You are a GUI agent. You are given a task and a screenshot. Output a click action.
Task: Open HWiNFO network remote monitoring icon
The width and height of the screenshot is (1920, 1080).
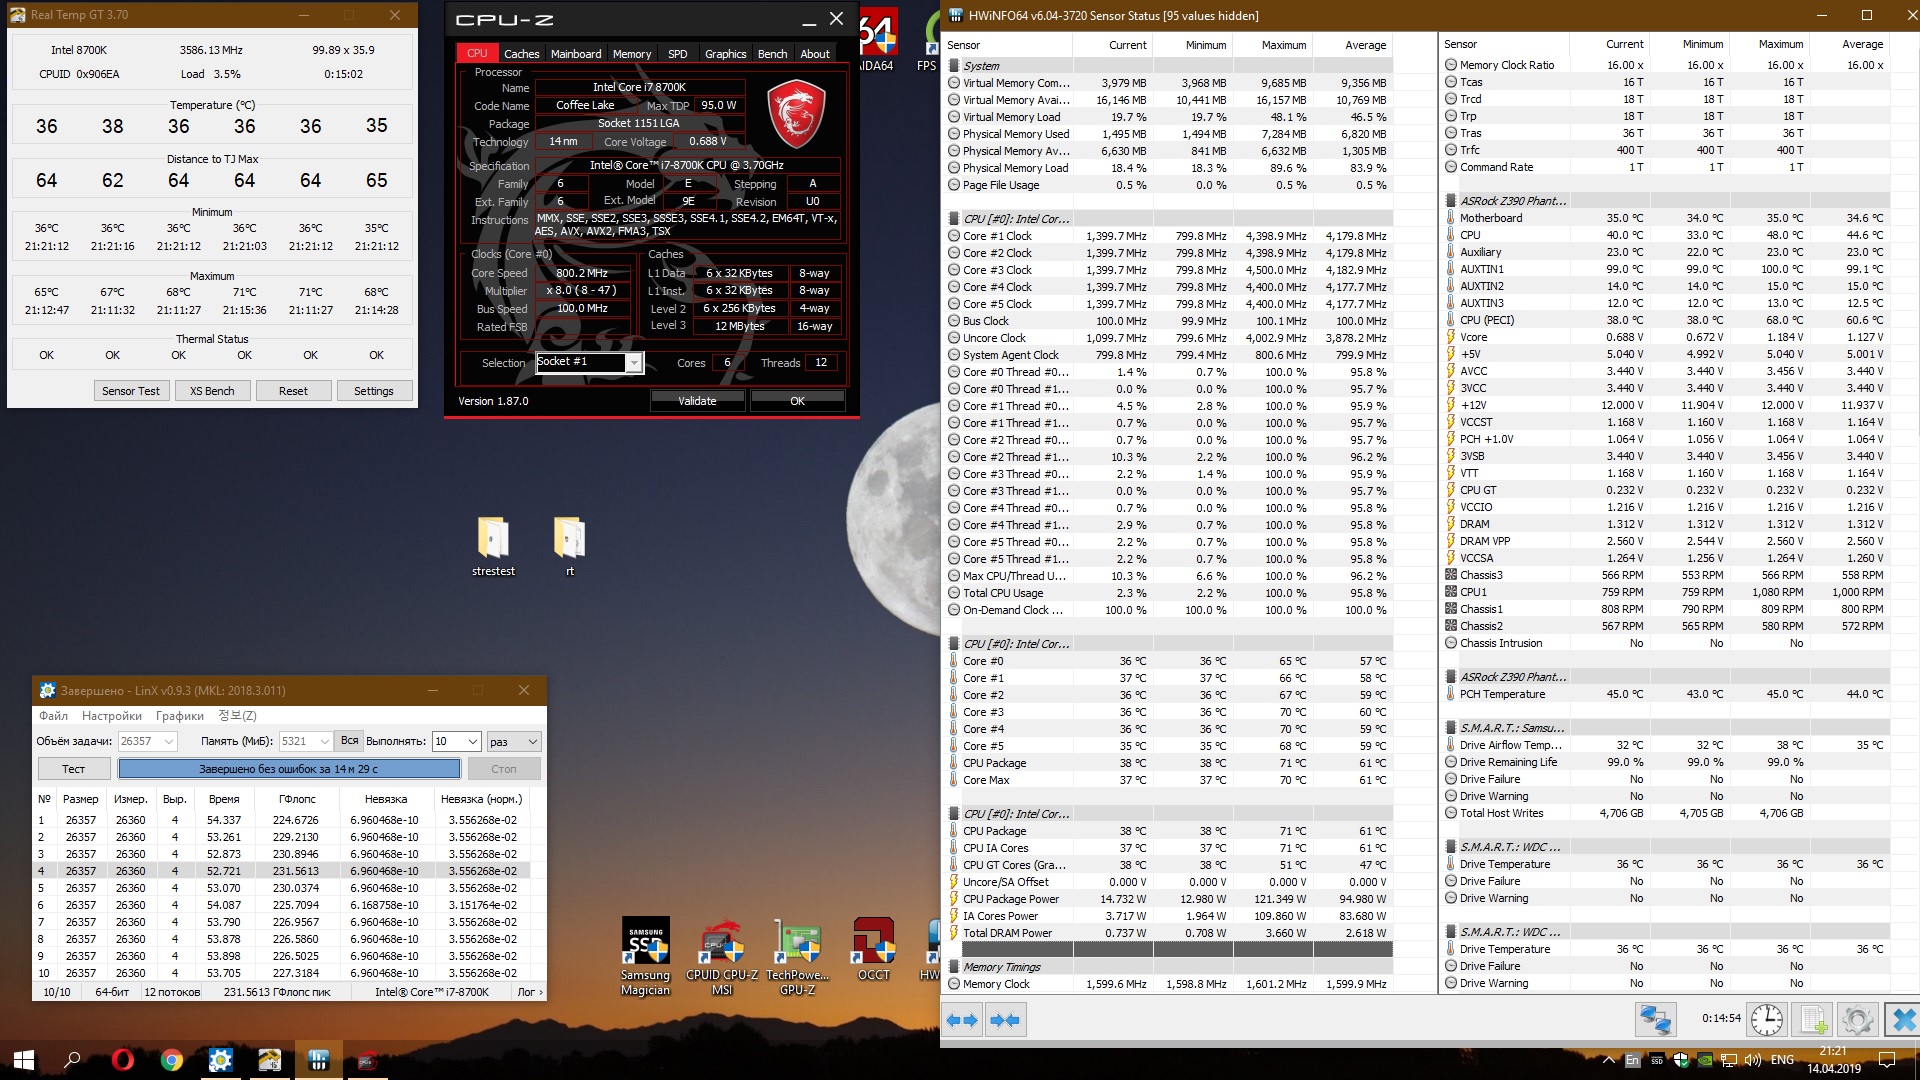(1655, 1020)
